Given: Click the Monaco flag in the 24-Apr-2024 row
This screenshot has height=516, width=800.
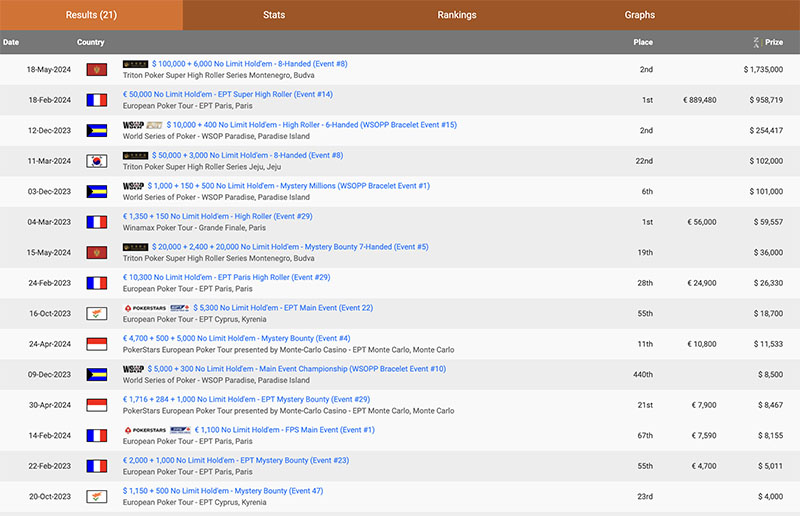Looking at the screenshot, I should [95, 344].
